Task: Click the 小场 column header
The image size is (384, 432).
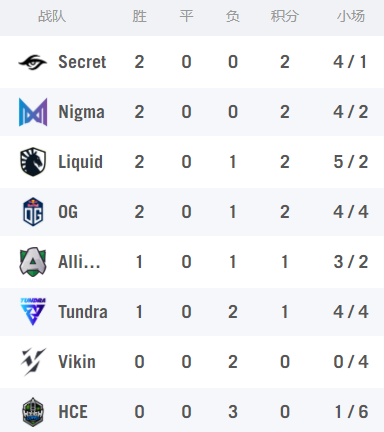Action: (x=351, y=16)
